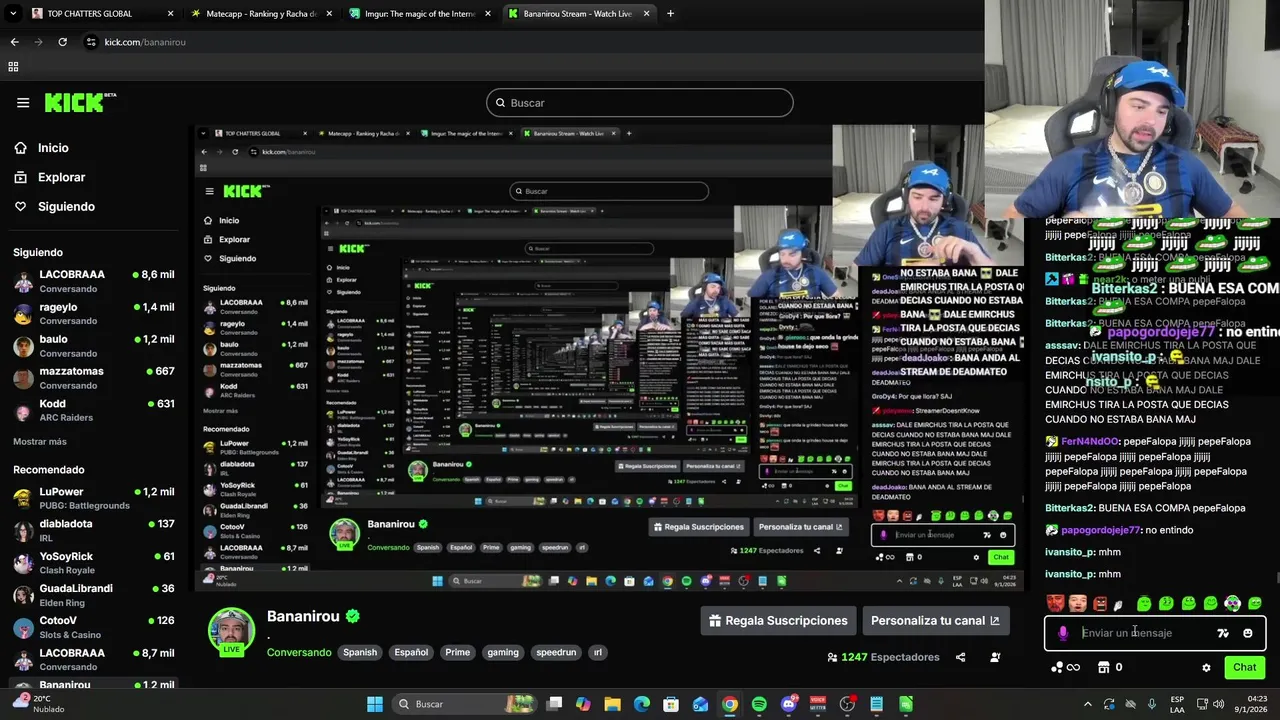The width and height of the screenshot is (1280, 720).
Task: Open followed channel LACOBRAAA with 8,6 mil
Action: [x=94, y=281]
